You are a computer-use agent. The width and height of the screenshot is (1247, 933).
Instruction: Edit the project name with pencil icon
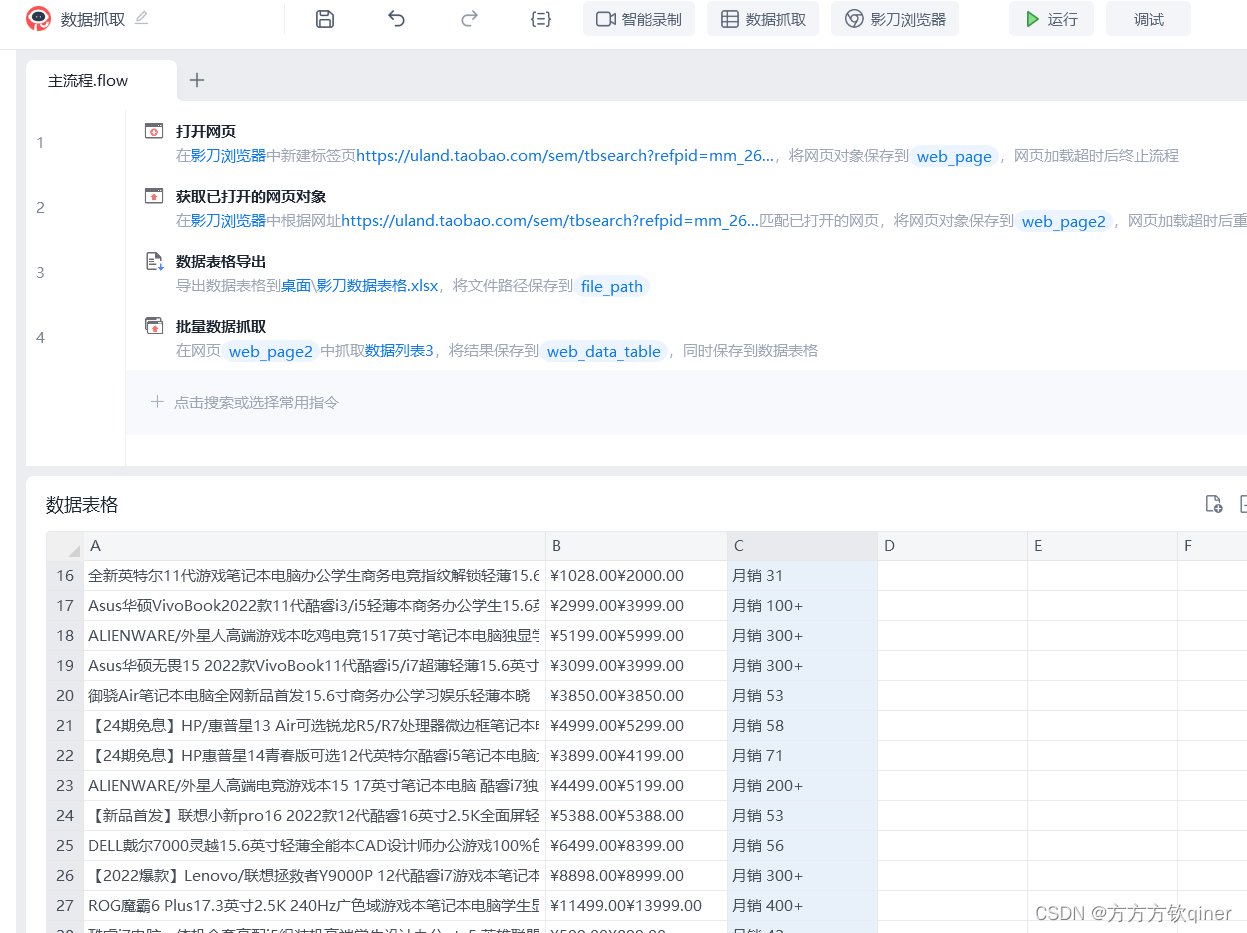[142, 18]
